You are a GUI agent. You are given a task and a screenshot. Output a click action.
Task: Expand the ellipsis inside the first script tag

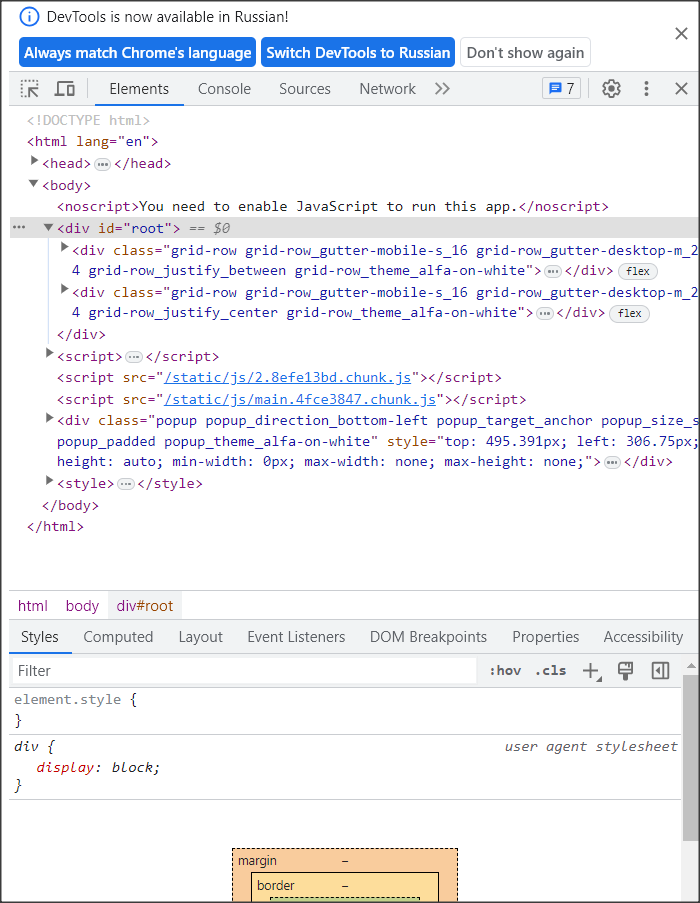(134, 357)
